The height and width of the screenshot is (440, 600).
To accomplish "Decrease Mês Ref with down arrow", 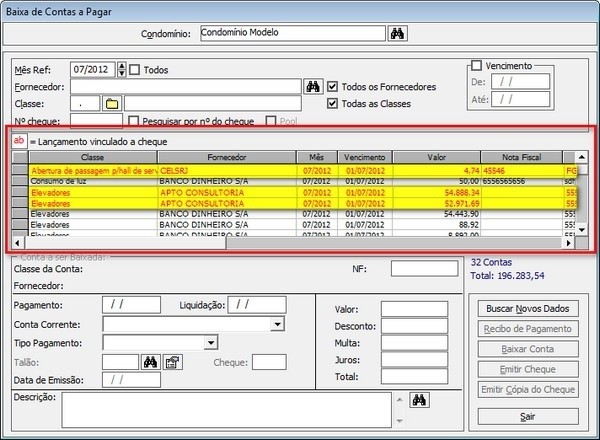I will (122, 73).
